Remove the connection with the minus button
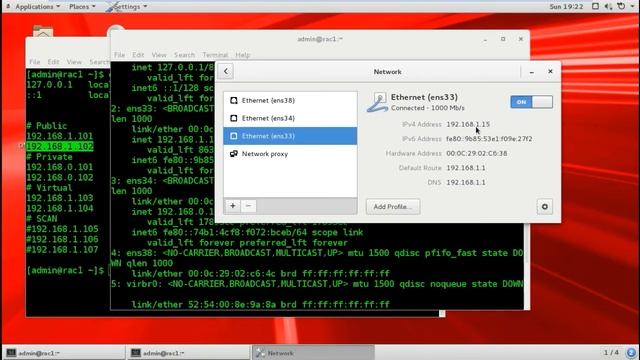The width and height of the screenshot is (640, 360). (248, 206)
